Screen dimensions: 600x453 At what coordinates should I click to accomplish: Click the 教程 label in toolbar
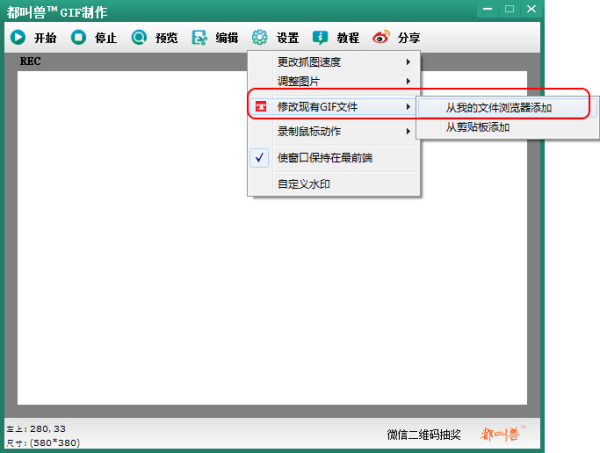(x=348, y=38)
